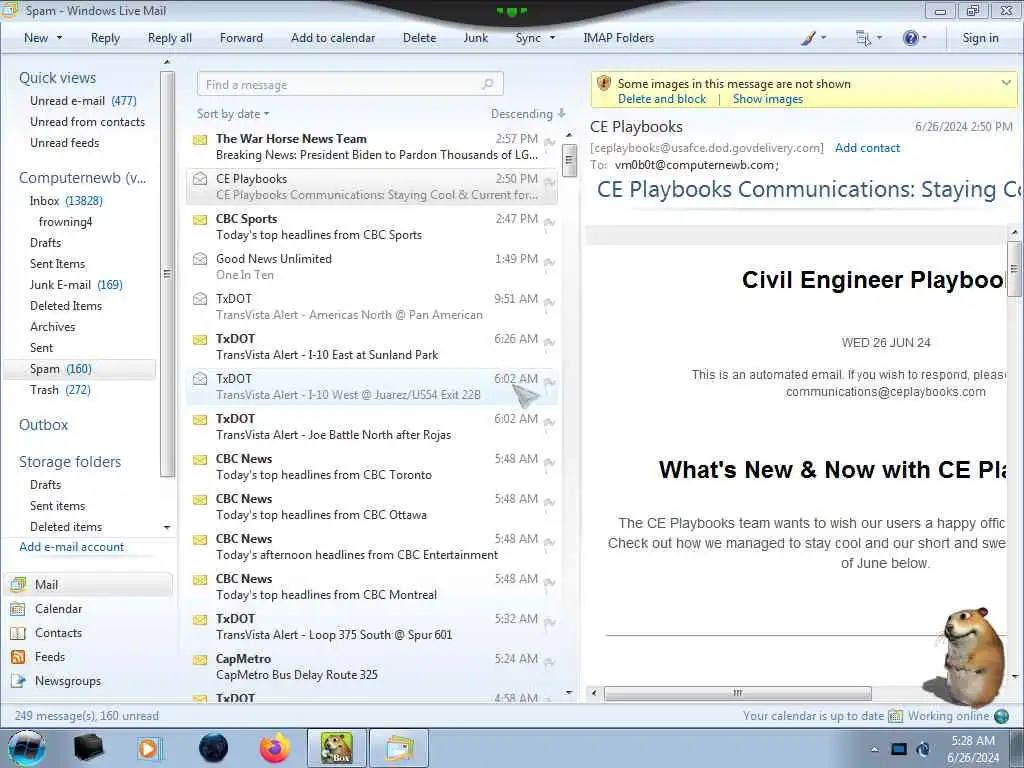Open the Inbox folder

point(66,201)
